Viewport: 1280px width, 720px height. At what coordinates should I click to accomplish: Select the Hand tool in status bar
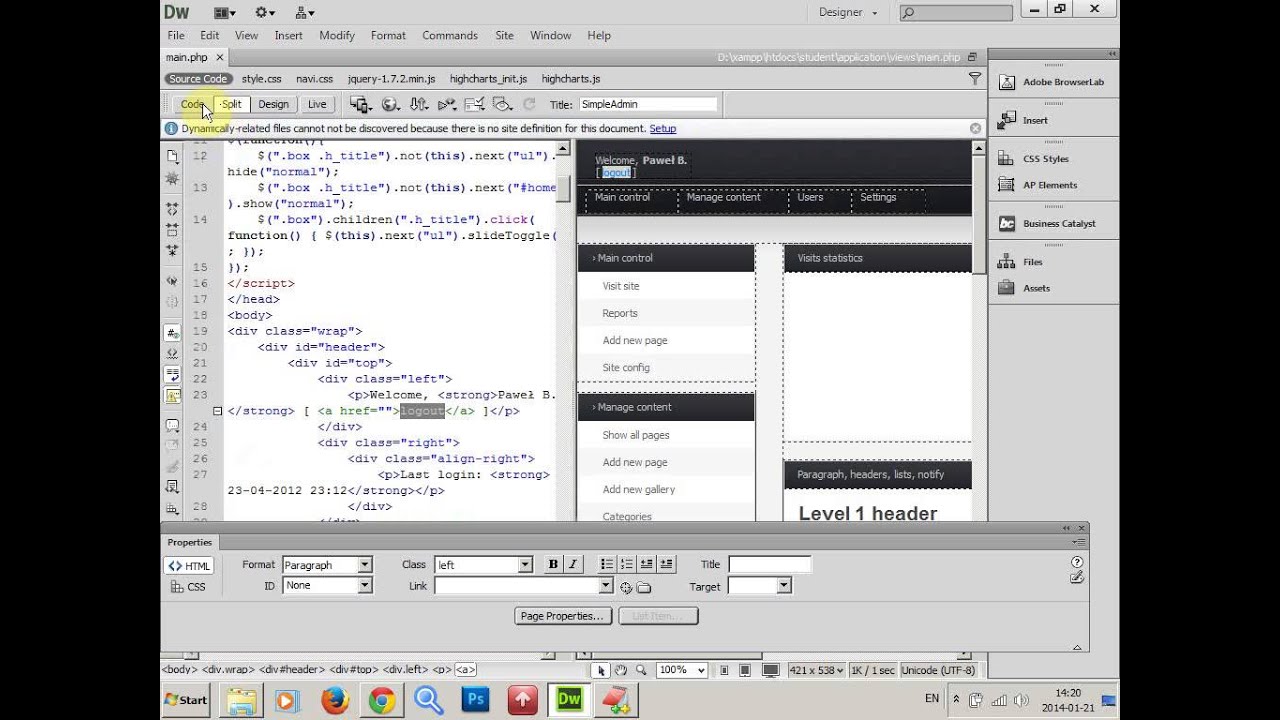pos(620,670)
